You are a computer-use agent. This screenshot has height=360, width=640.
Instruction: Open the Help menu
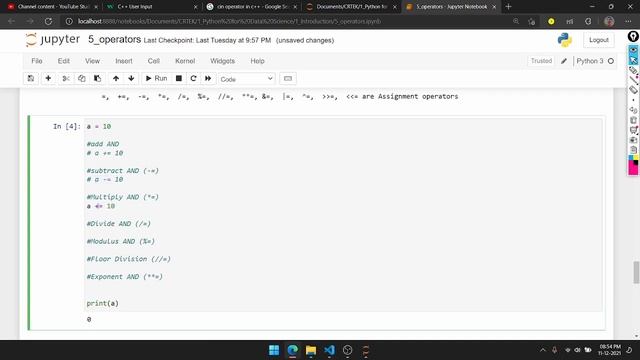pos(258,61)
